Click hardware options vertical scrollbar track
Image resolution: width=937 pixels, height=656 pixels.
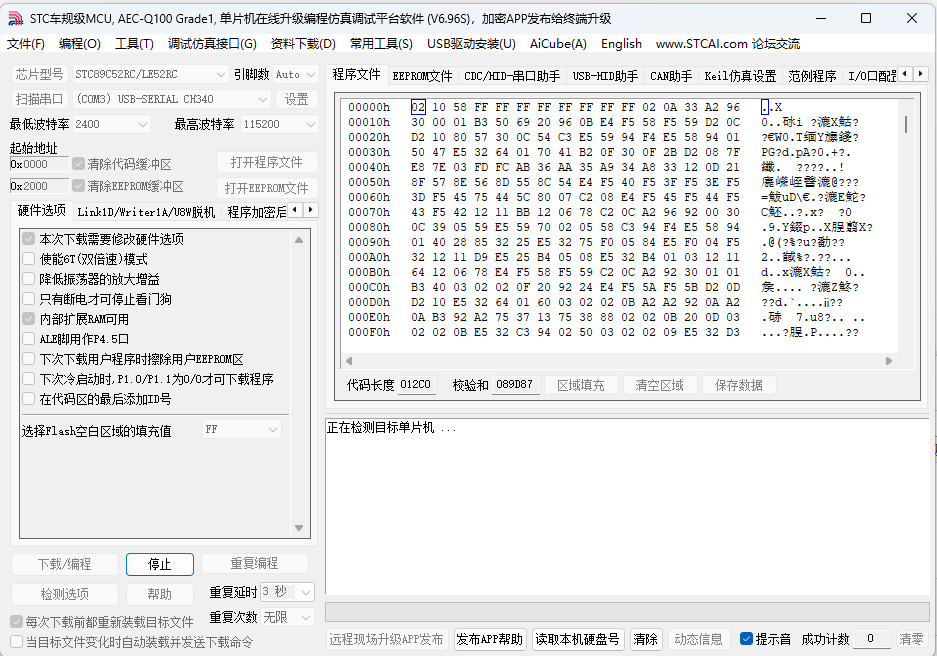pos(299,384)
